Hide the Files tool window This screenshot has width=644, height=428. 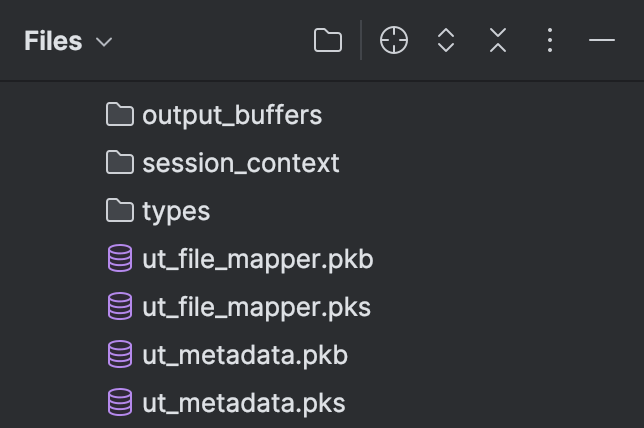602,40
